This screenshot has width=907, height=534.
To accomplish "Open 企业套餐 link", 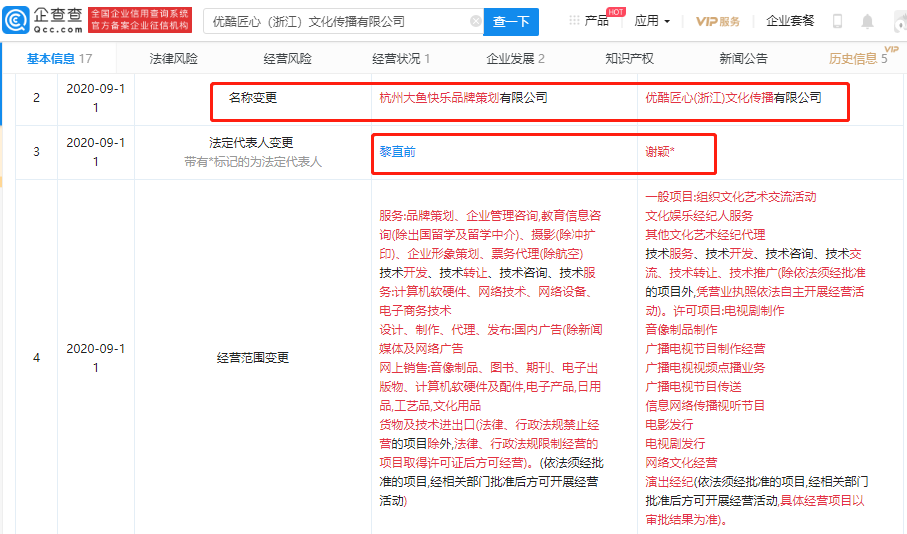I will [790, 21].
